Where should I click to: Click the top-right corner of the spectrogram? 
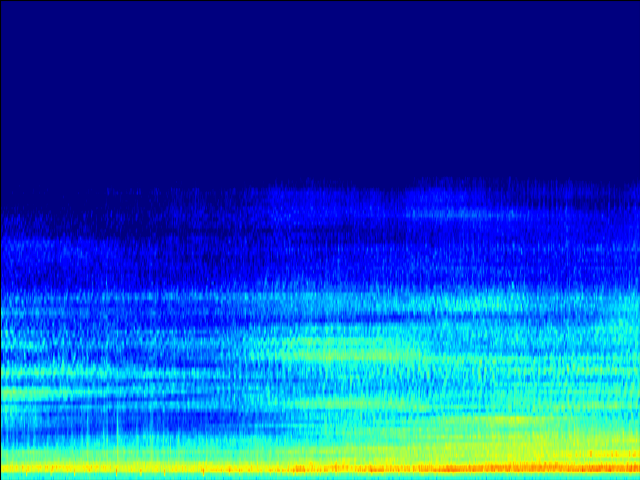[637, 2]
